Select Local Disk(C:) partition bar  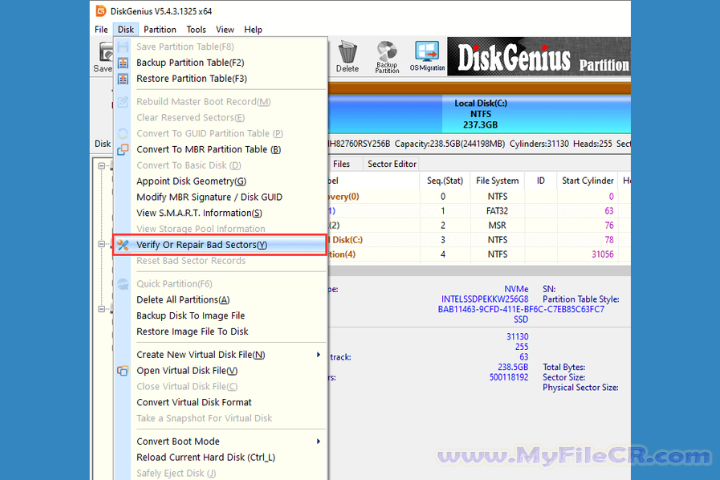point(536,114)
